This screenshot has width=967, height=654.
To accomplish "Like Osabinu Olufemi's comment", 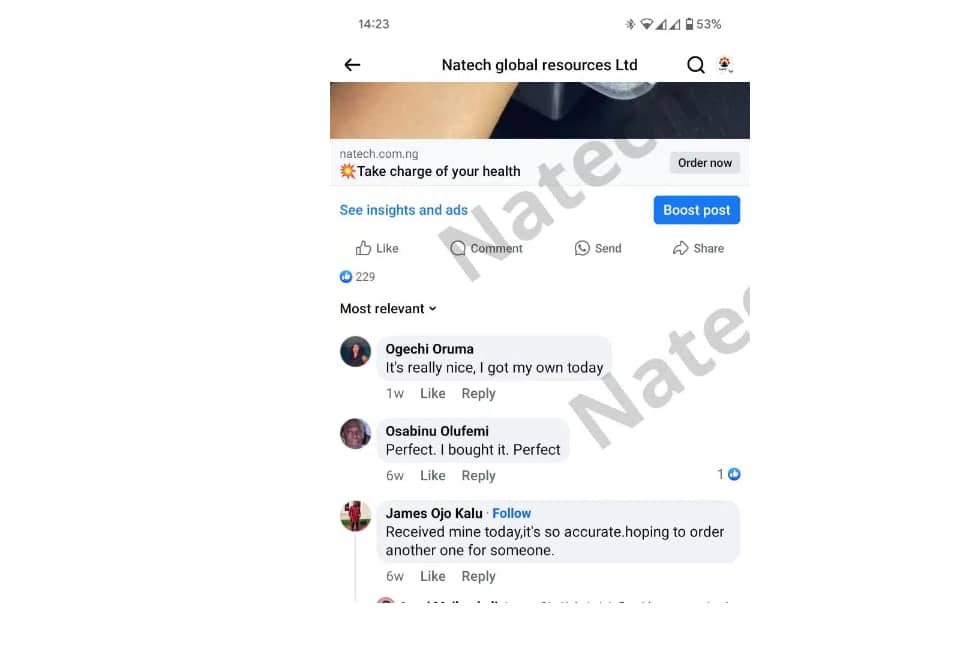I will pos(432,476).
